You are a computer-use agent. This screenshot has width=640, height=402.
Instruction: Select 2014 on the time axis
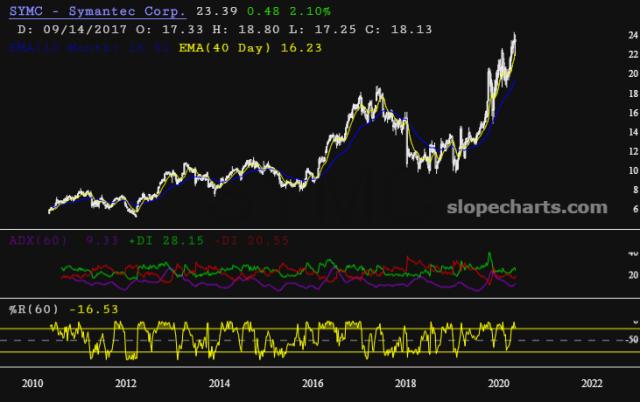[x=219, y=383]
